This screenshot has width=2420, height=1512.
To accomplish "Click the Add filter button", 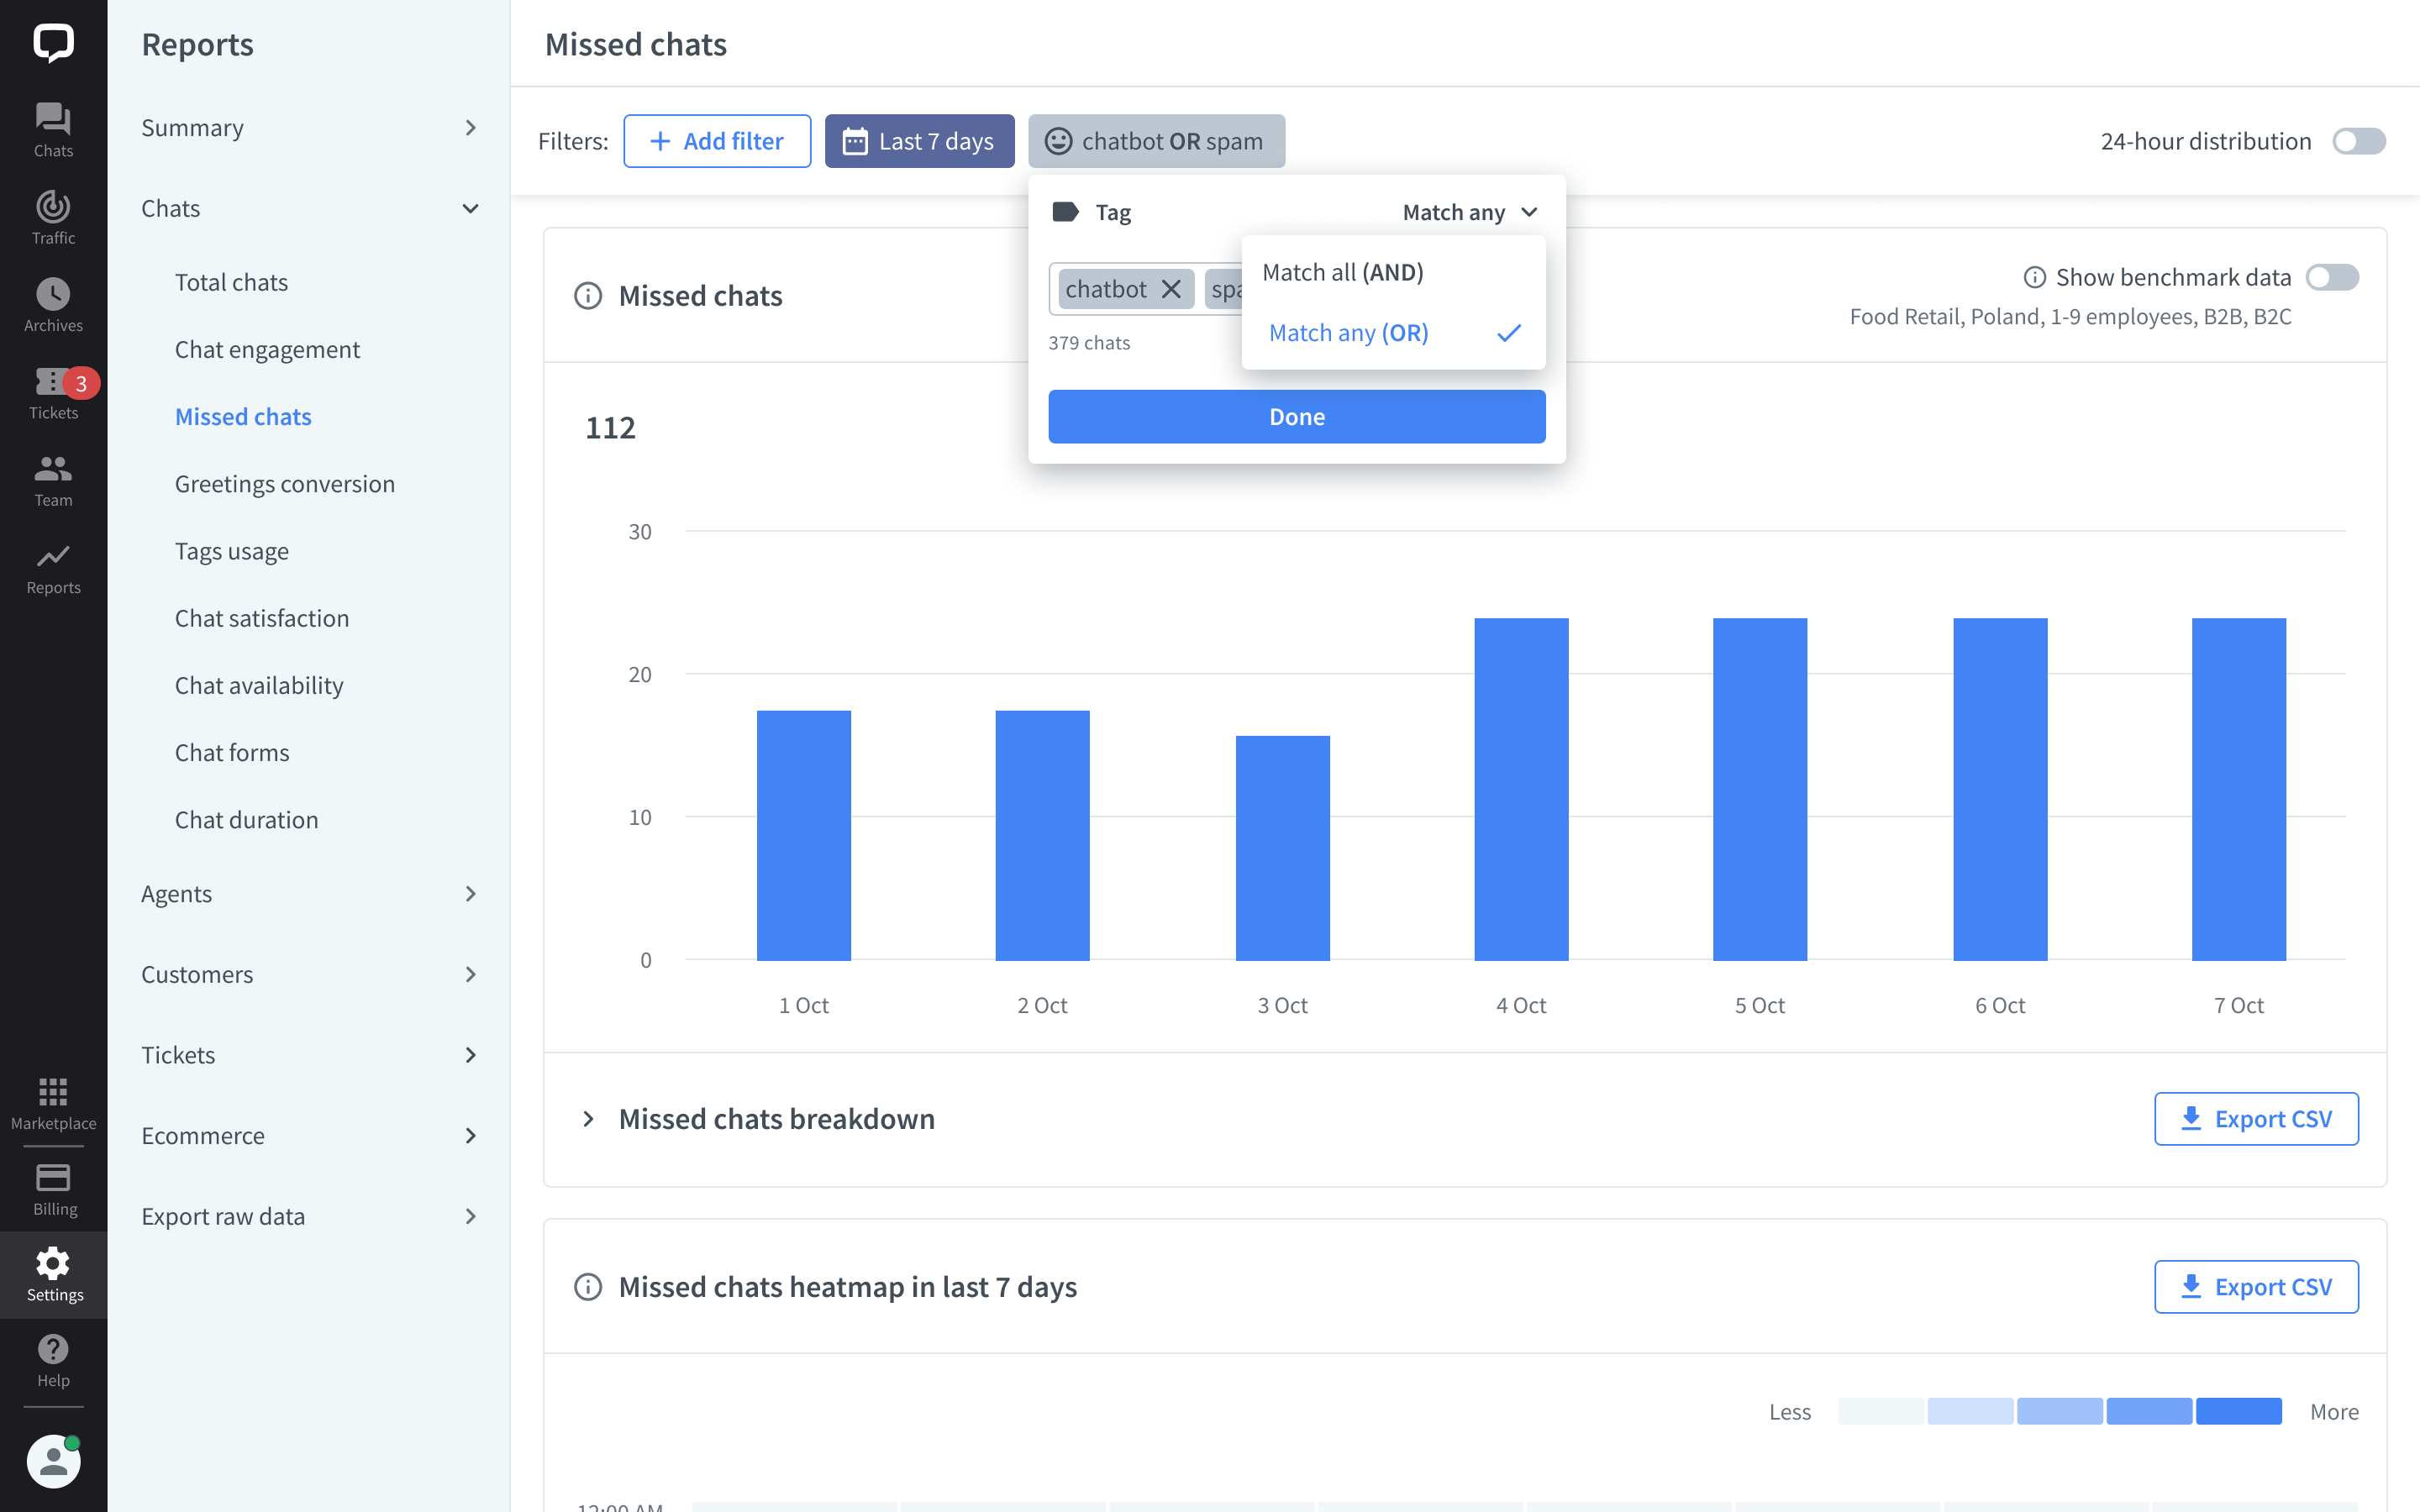I will [717, 141].
